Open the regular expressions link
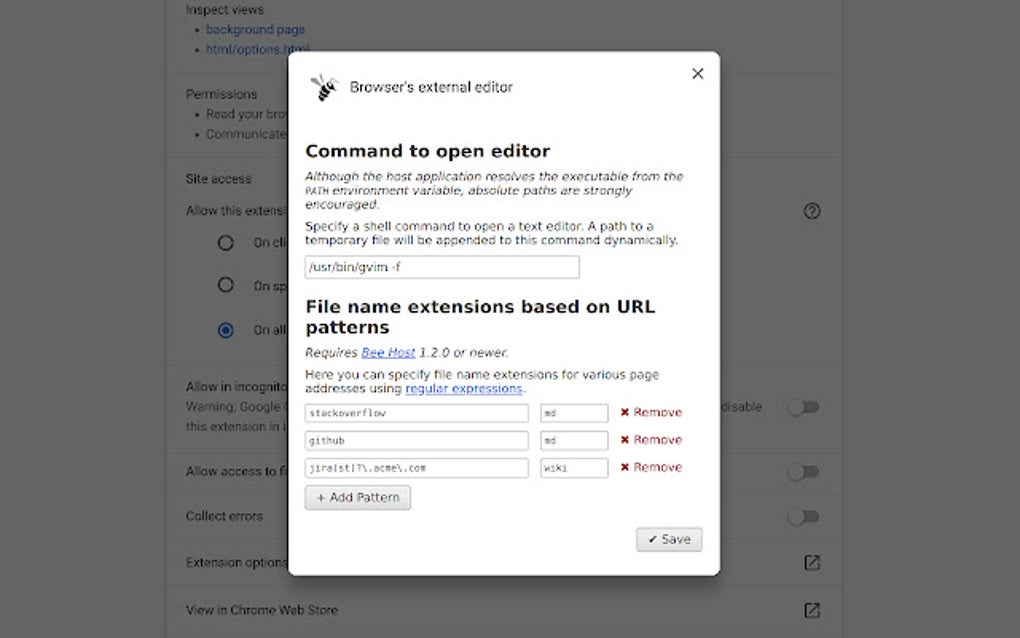The width and height of the screenshot is (1020, 638). (463, 389)
